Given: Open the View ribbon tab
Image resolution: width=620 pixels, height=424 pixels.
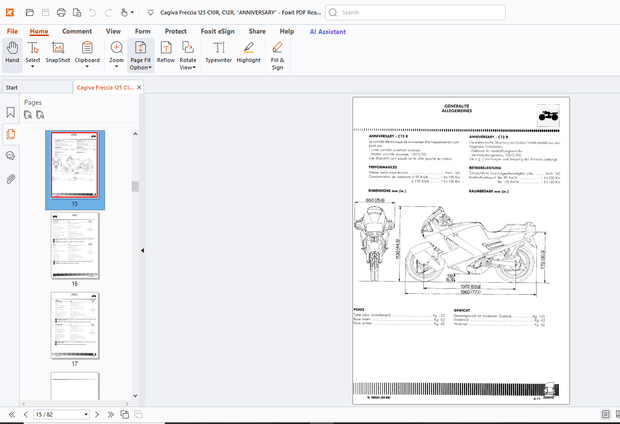Looking at the screenshot, I should pos(113,31).
